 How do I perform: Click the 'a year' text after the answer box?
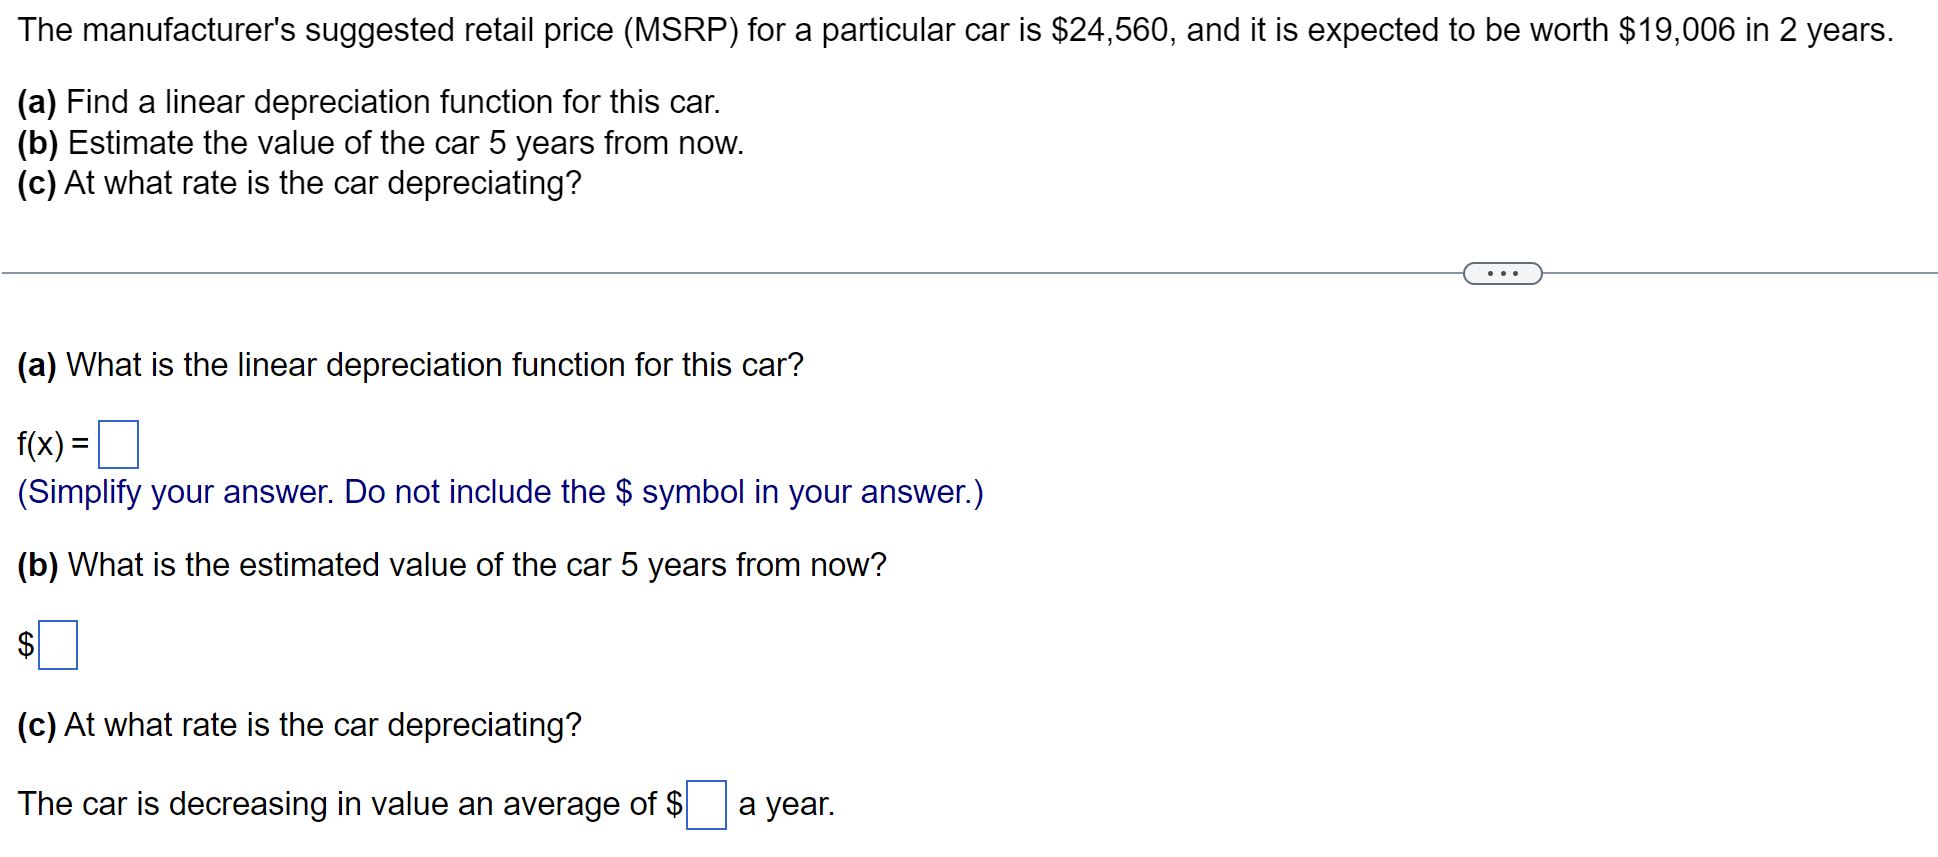[786, 804]
